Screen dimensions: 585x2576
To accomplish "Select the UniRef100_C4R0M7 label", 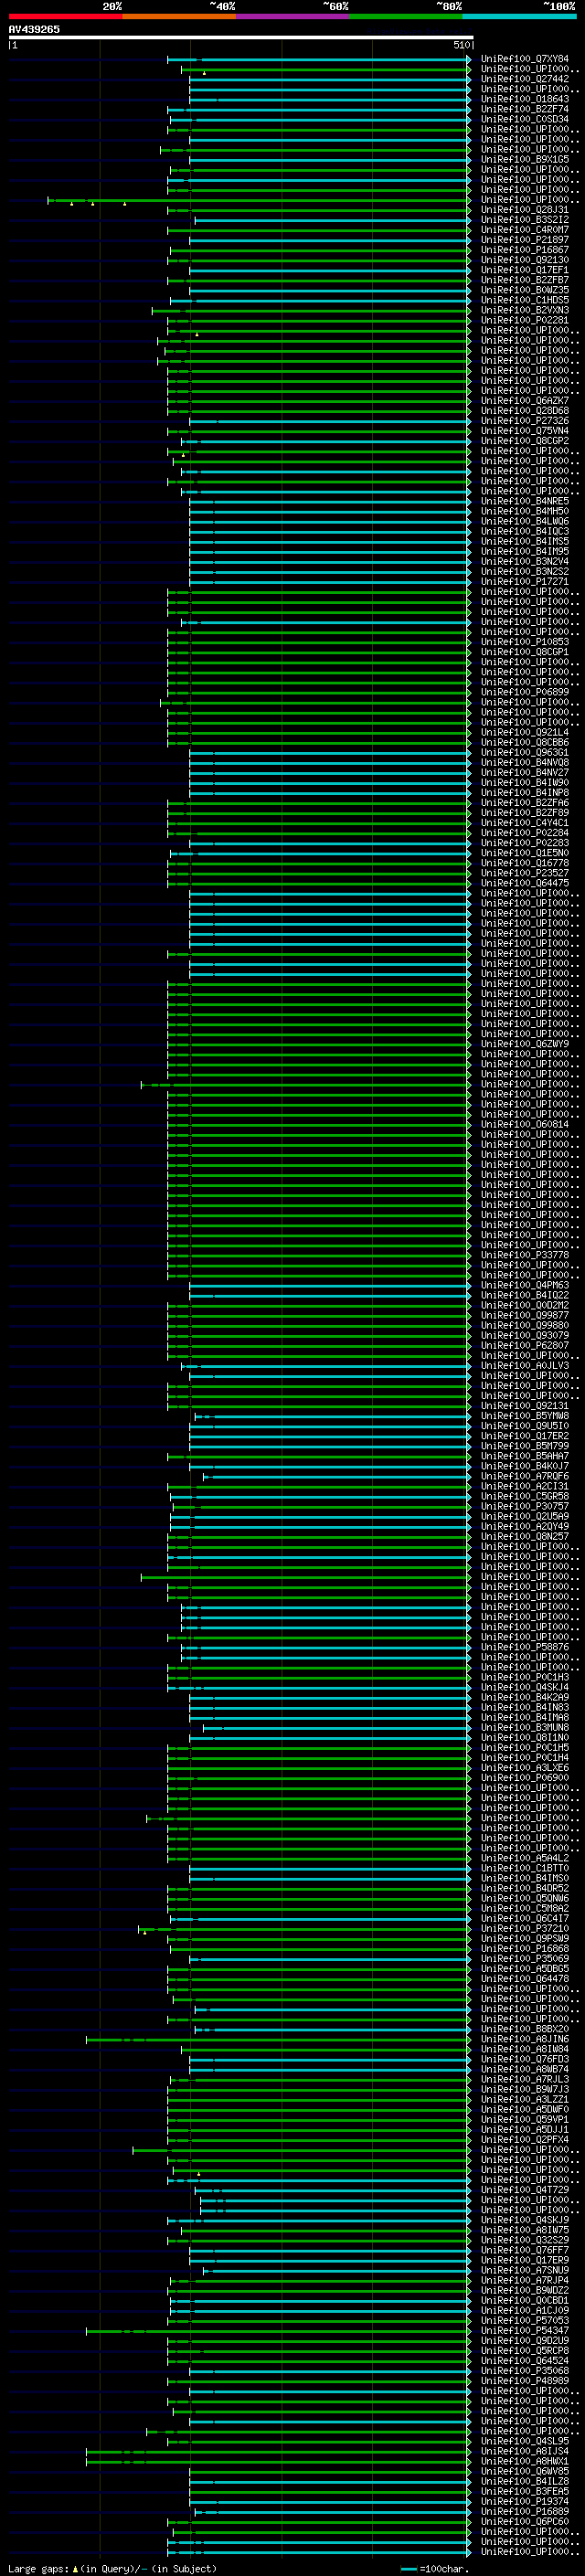I will click(525, 230).
